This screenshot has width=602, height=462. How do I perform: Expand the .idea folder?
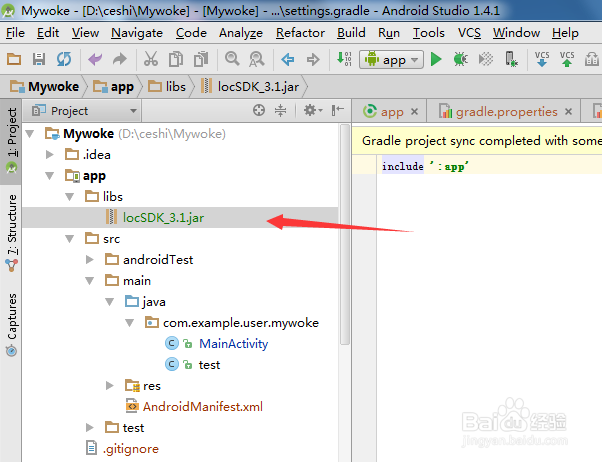point(50,155)
